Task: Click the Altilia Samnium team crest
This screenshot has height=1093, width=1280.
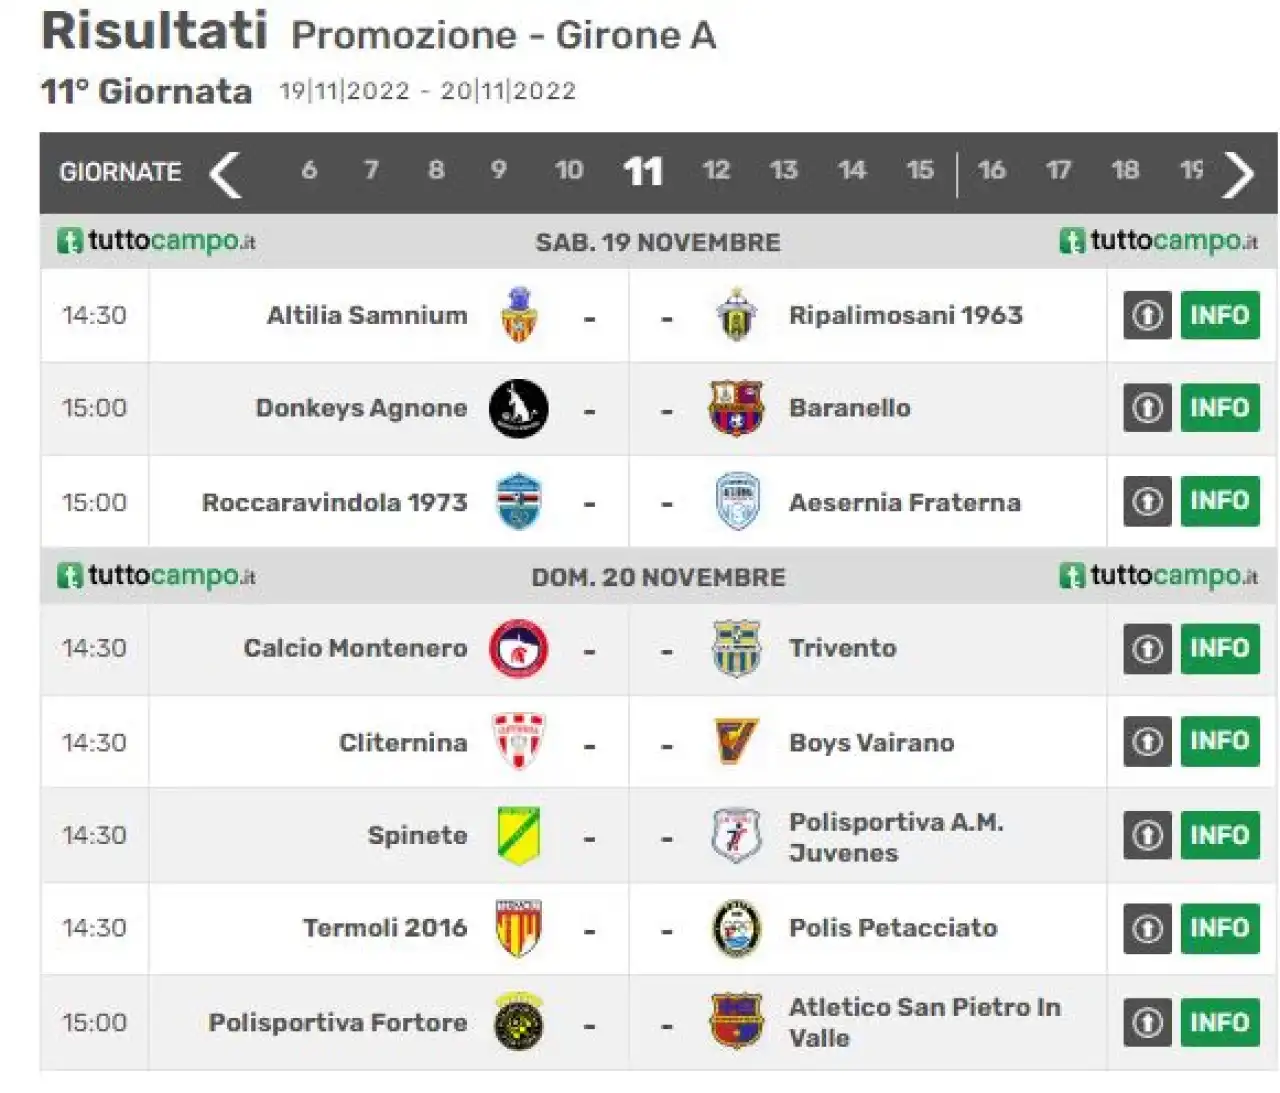Action: coord(518,315)
